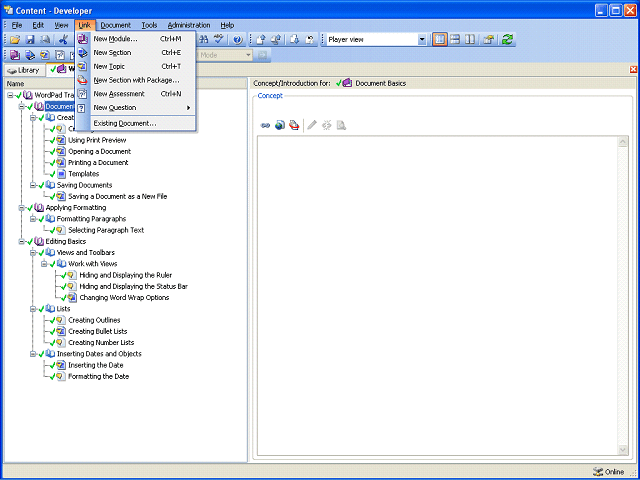Open the Document menu
This screenshot has width=640, height=480.
click(116, 25)
